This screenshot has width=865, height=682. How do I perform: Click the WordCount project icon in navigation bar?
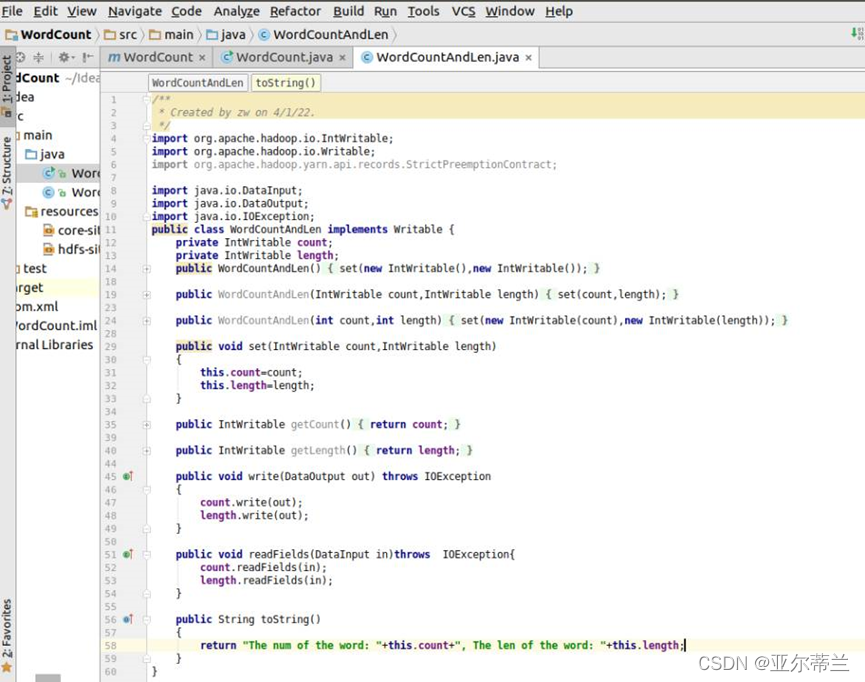click(11, 35)
